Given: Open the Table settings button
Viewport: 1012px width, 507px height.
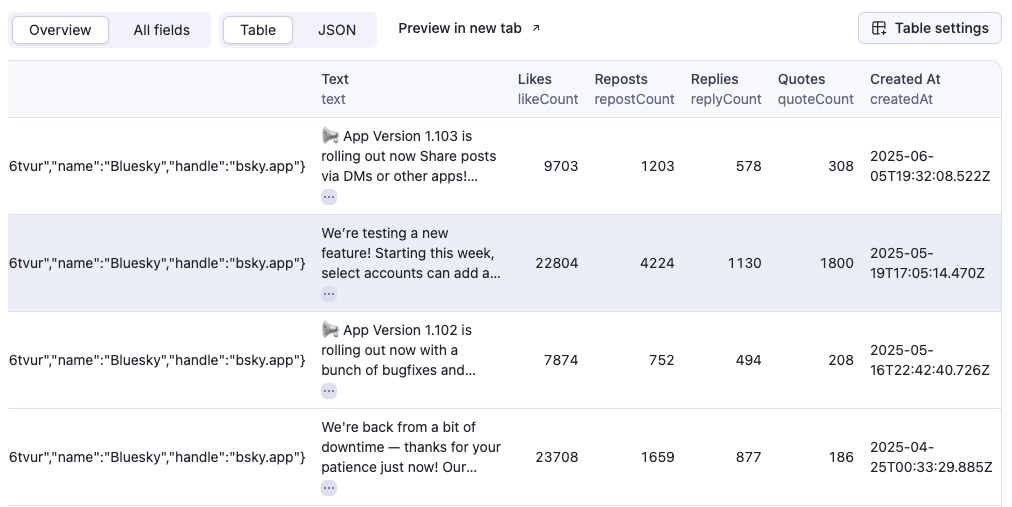Looking at the screenshot, I should click(x=930, y=28).
